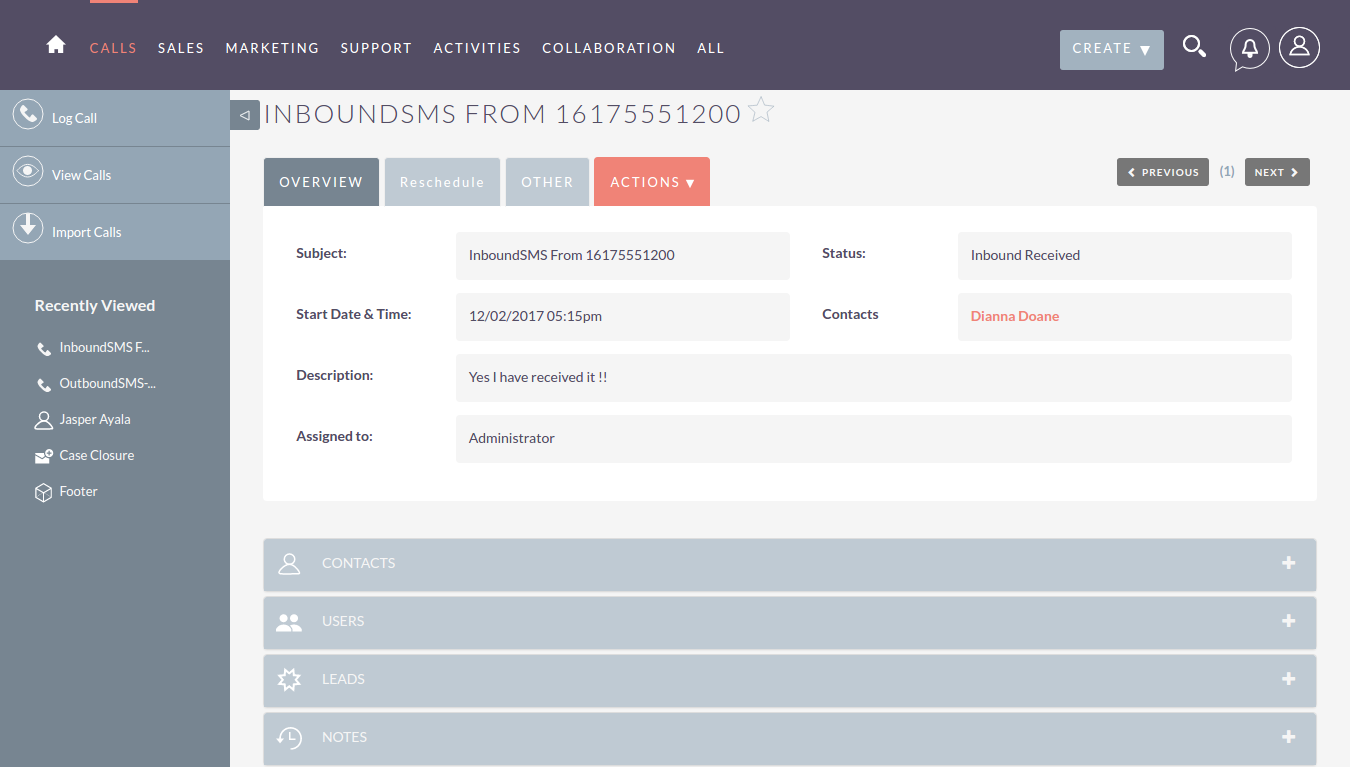This screenshot has width=1350, height=767.
Task: Click the Recently Viewed heading
Action: [95, 306]
